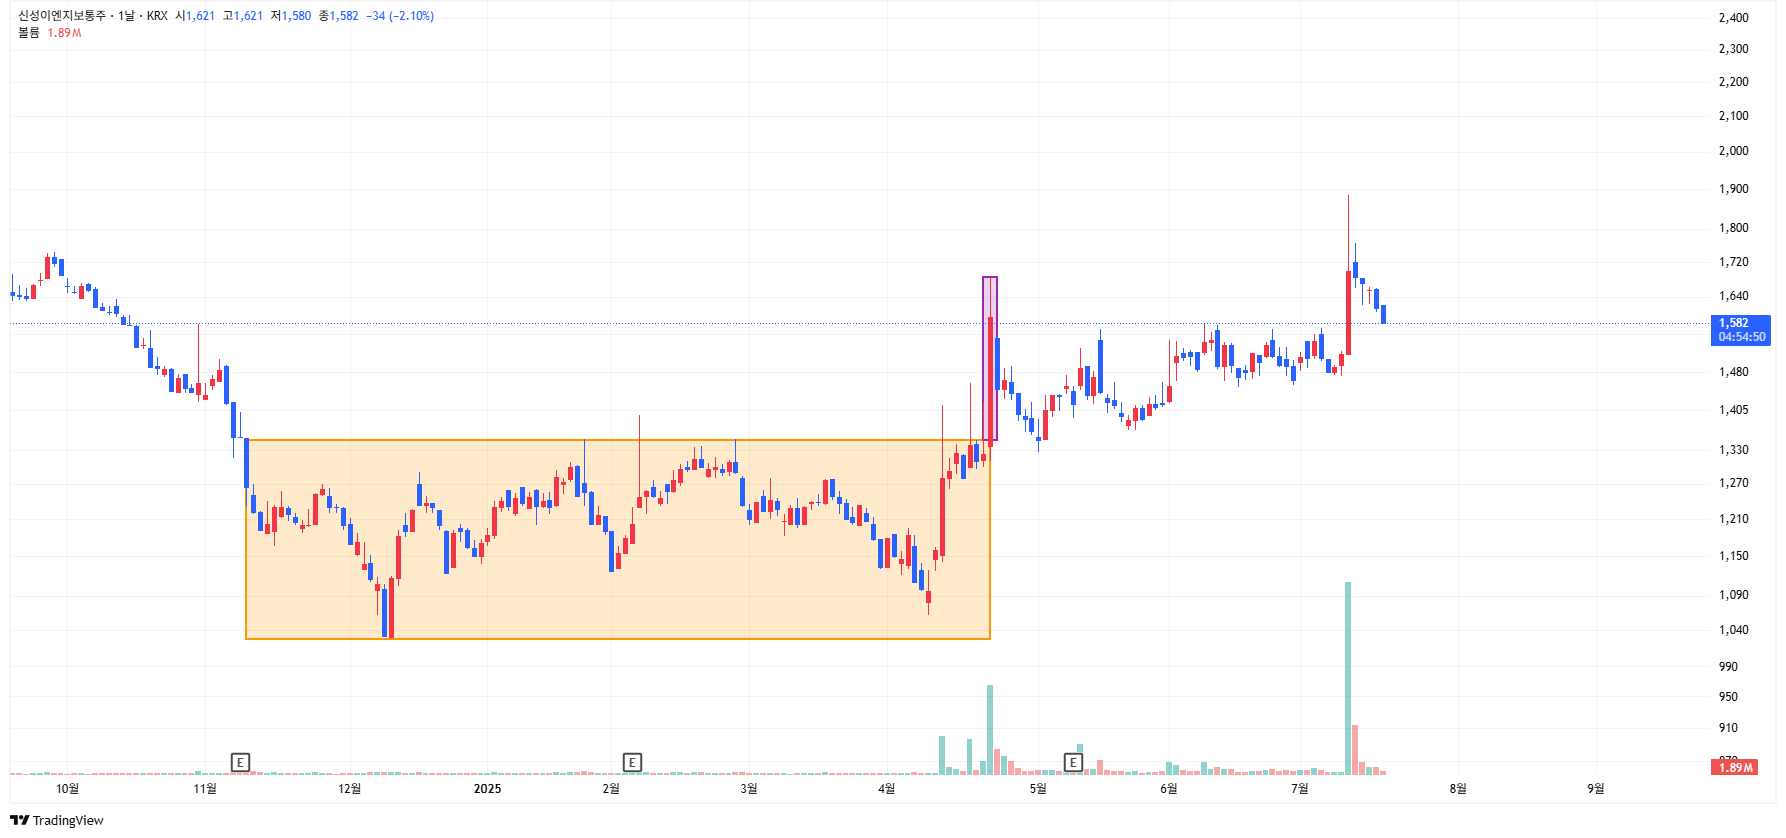Click the 1,150 price axis label
The width and height of the screenshot is (1786, 838).
click(1734, 556)
